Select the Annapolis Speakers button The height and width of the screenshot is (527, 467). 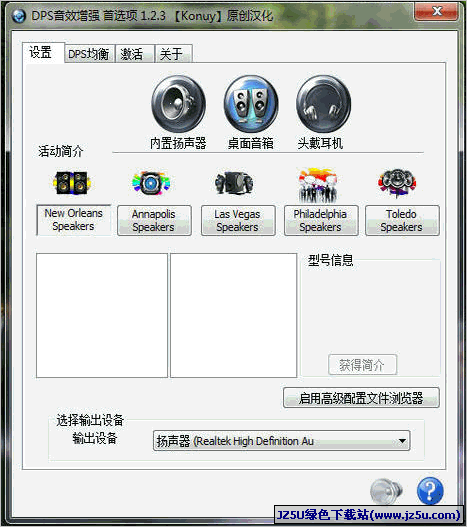pos(154,220)
